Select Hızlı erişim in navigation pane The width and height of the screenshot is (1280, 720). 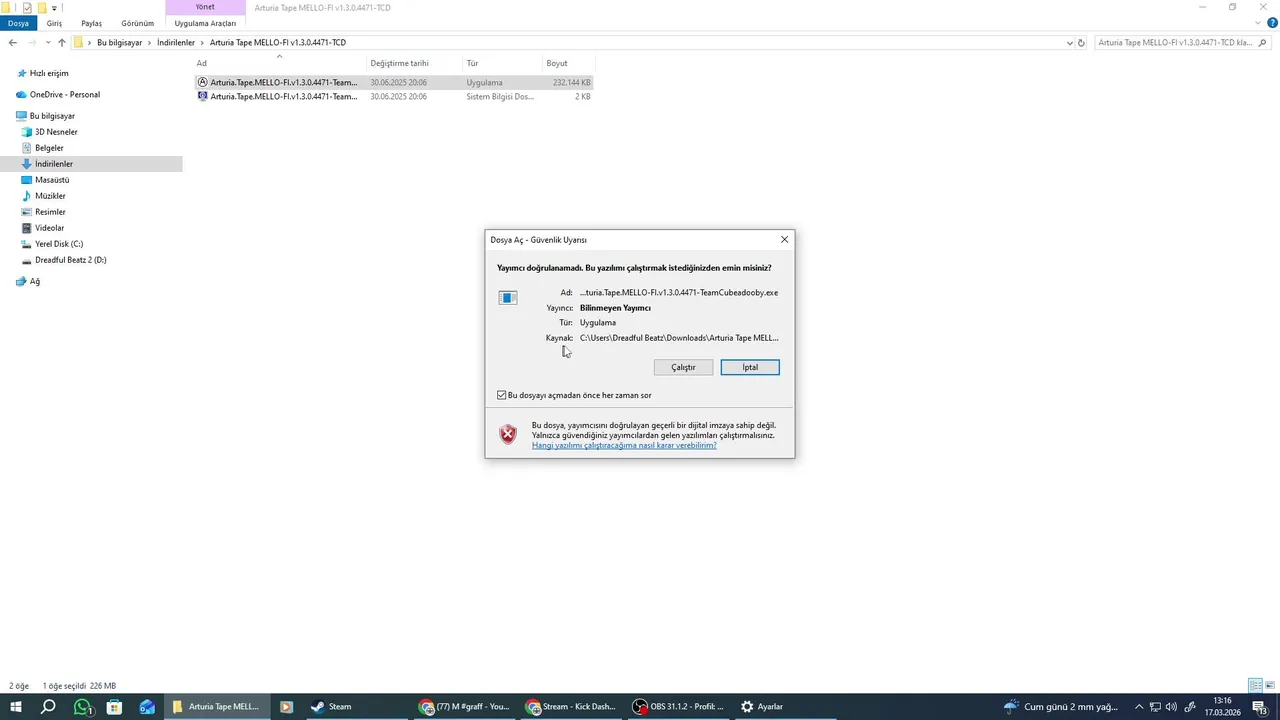click(x=49, y=73)
